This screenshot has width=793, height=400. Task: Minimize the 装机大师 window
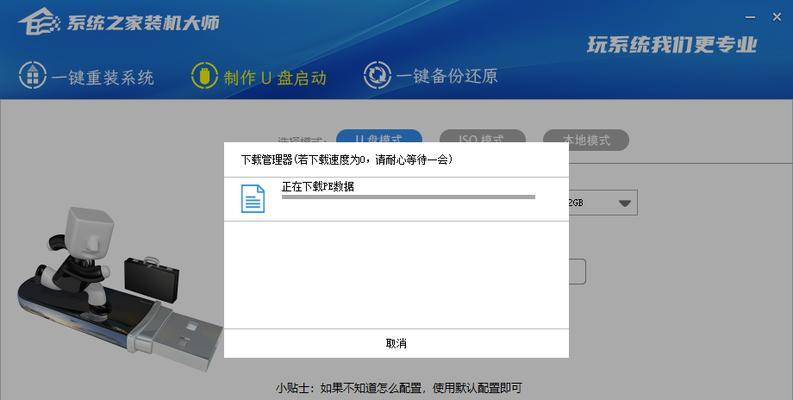[750, 17]
